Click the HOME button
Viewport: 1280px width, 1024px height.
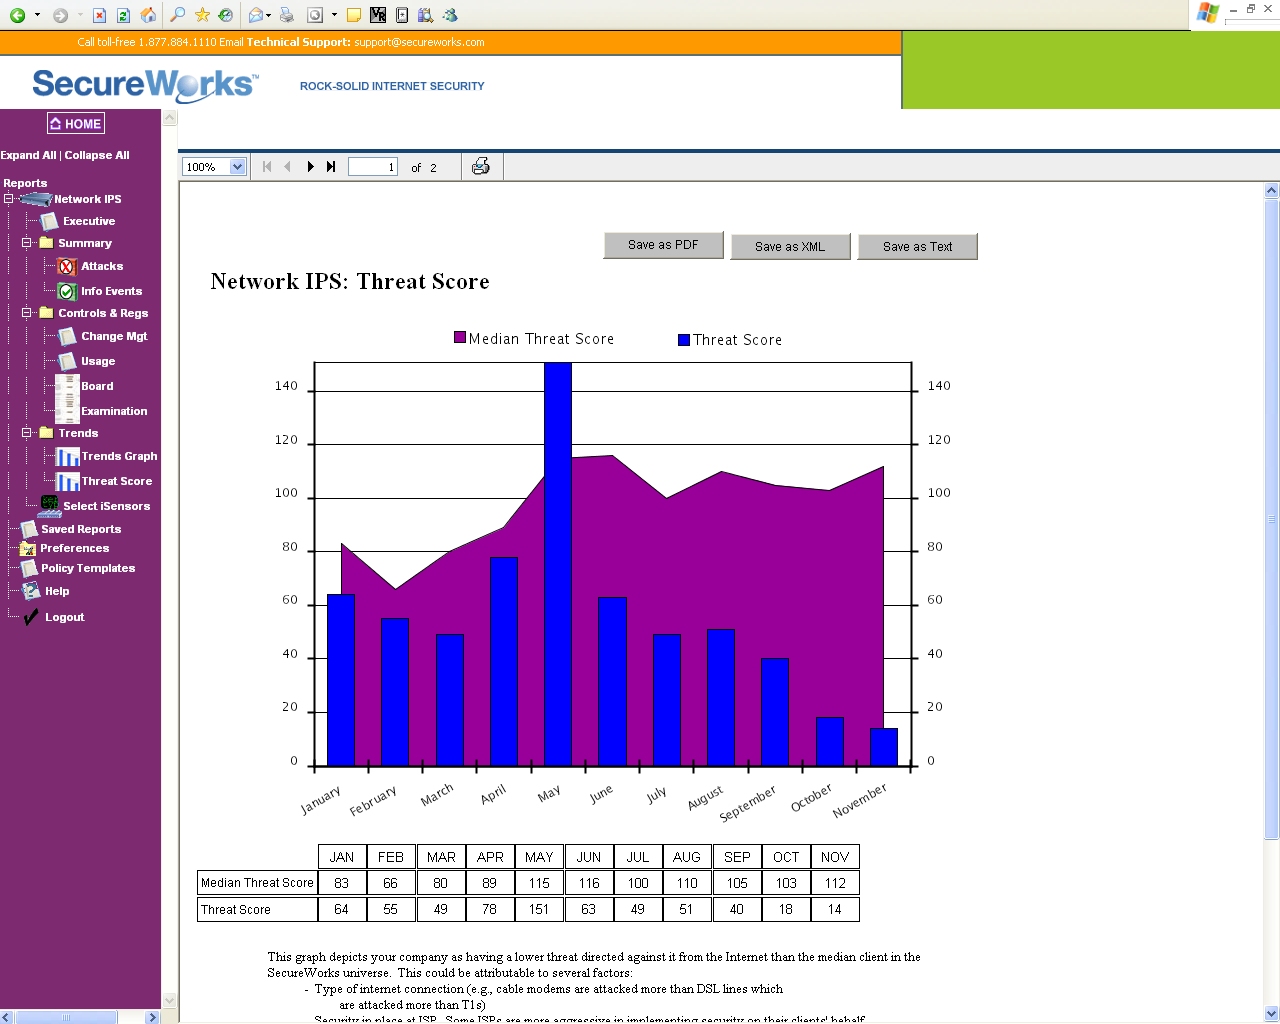76,123
